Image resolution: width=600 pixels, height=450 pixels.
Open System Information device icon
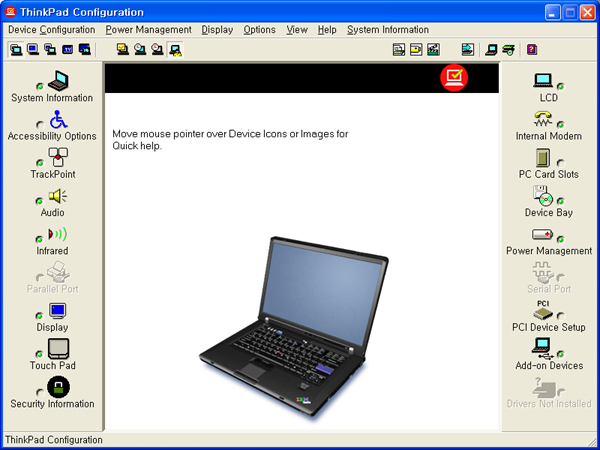[58, 81]
